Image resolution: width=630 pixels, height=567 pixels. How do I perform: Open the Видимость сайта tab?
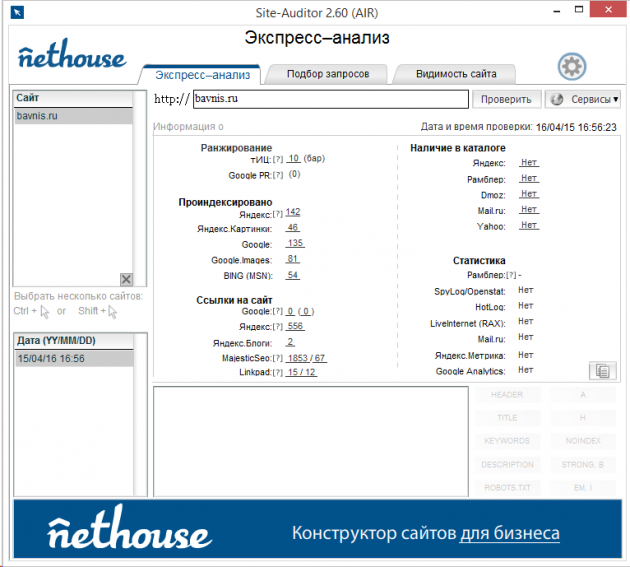click(455, 74)
